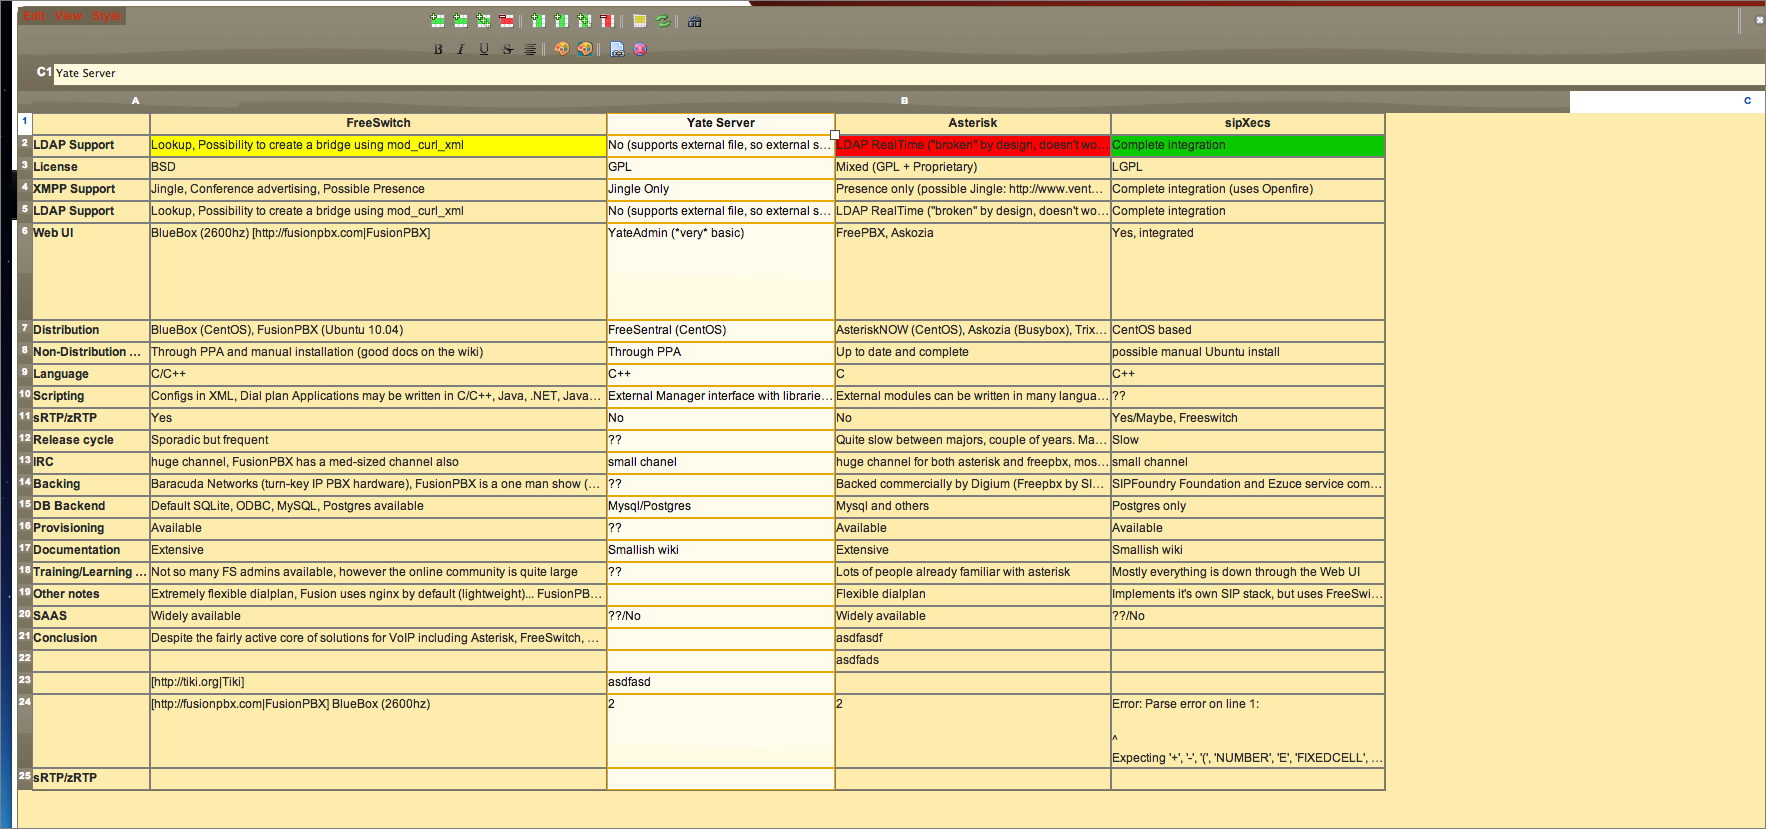Open the Edit menu

(x=34, y=16)
